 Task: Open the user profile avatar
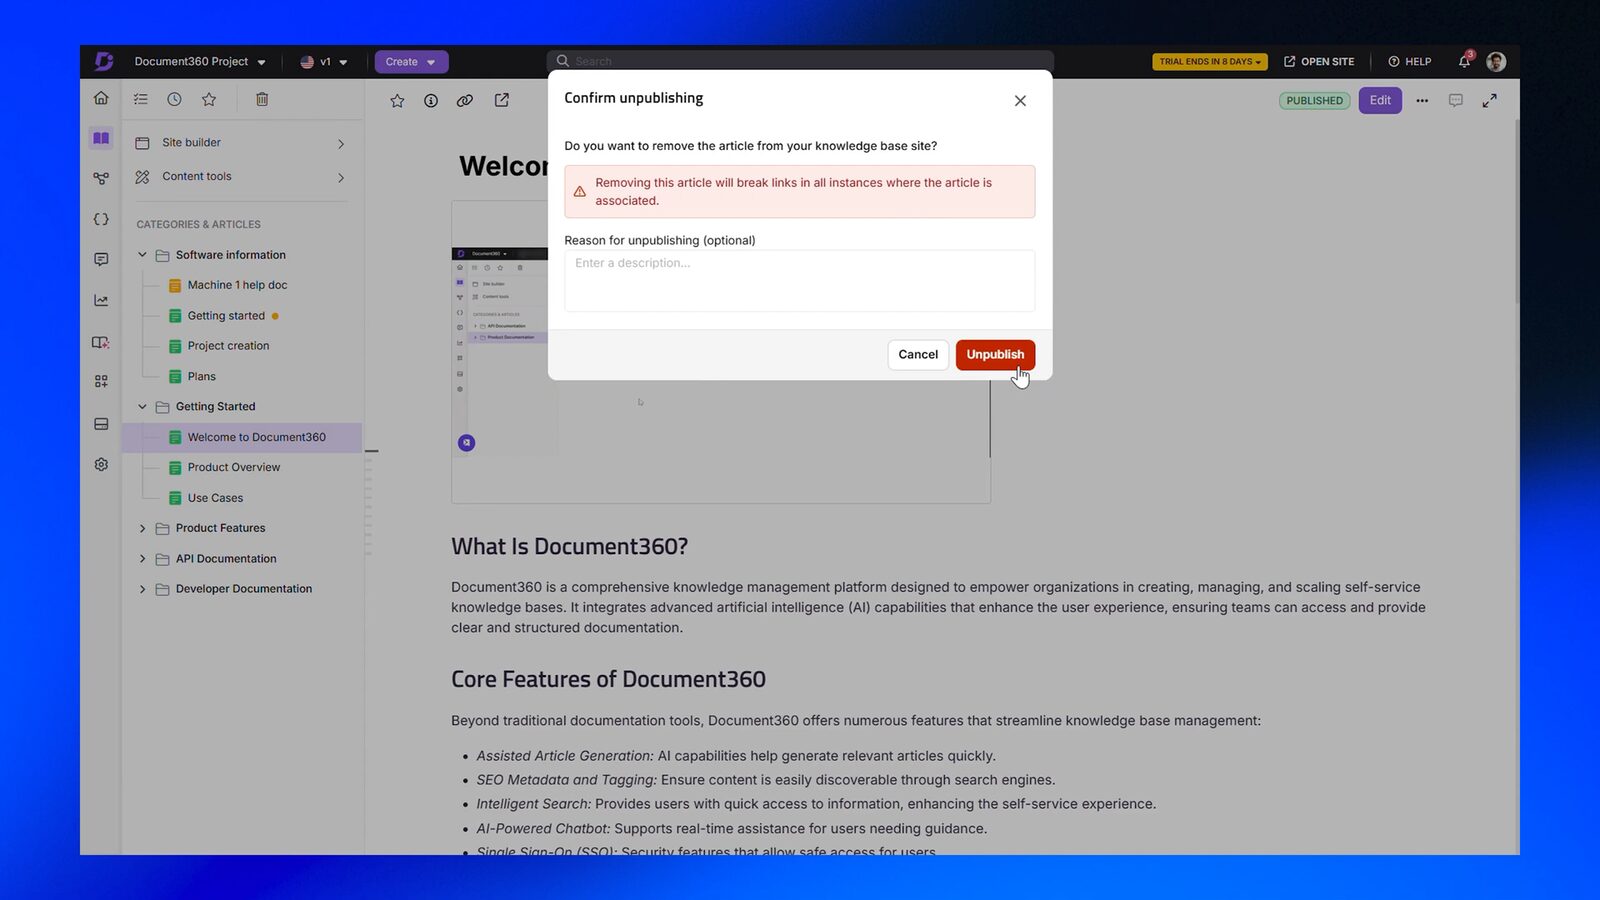click(x=1496, y=61)
